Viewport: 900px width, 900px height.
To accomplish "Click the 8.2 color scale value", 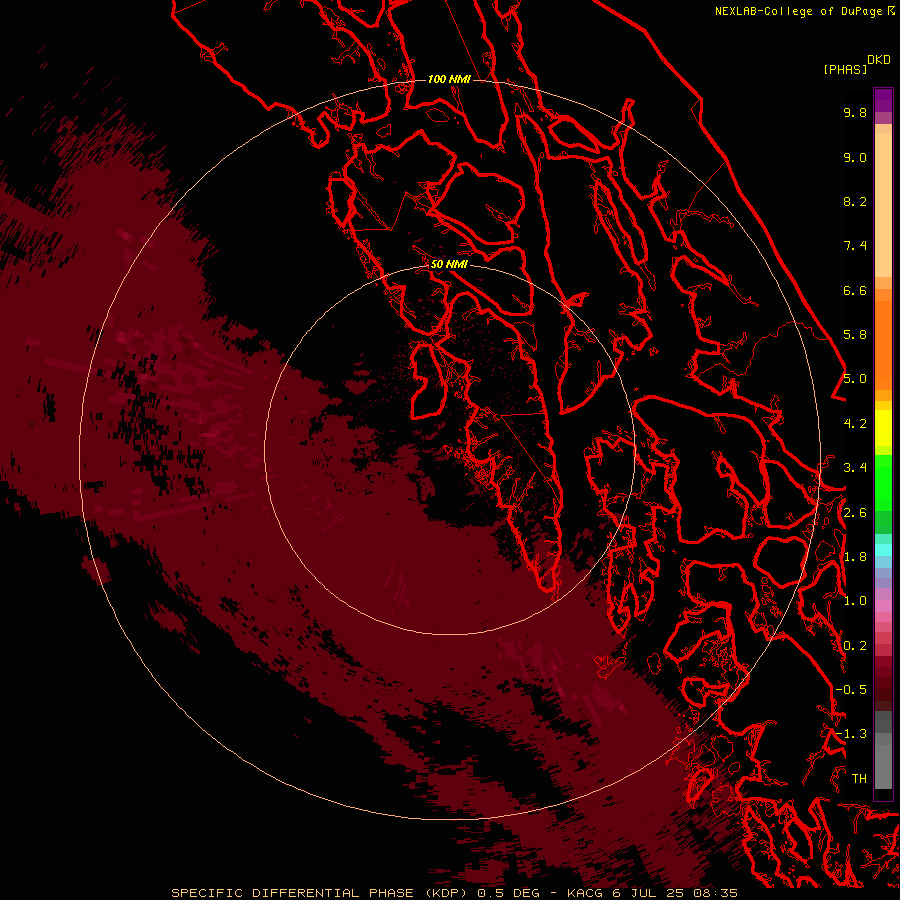I will click(855, 201).
